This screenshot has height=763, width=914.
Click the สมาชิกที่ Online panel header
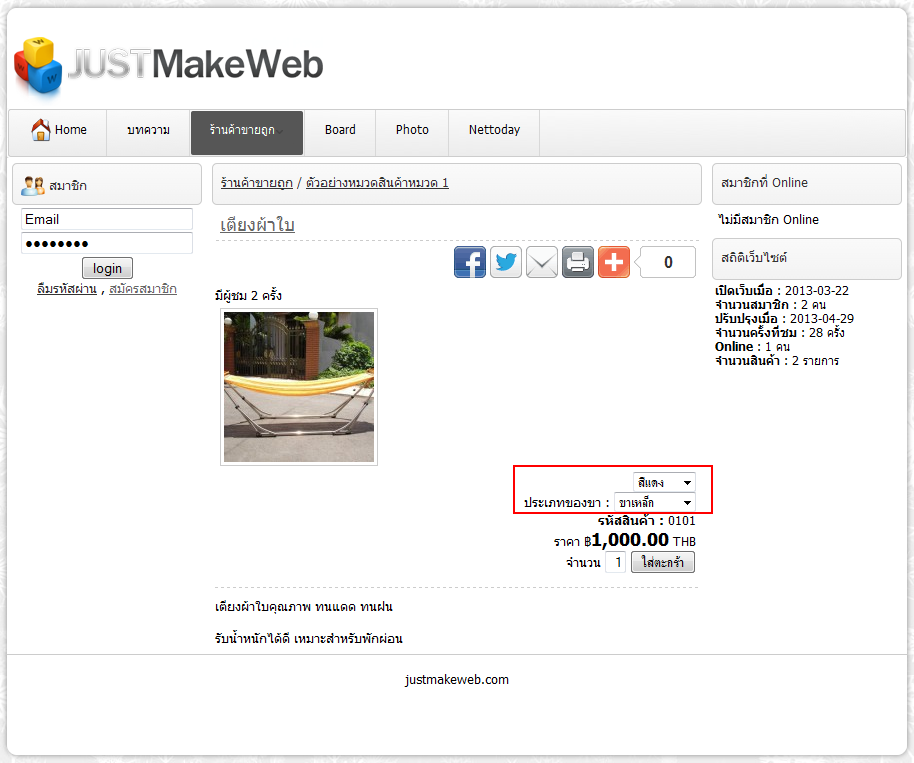click(x=807, y=184)
